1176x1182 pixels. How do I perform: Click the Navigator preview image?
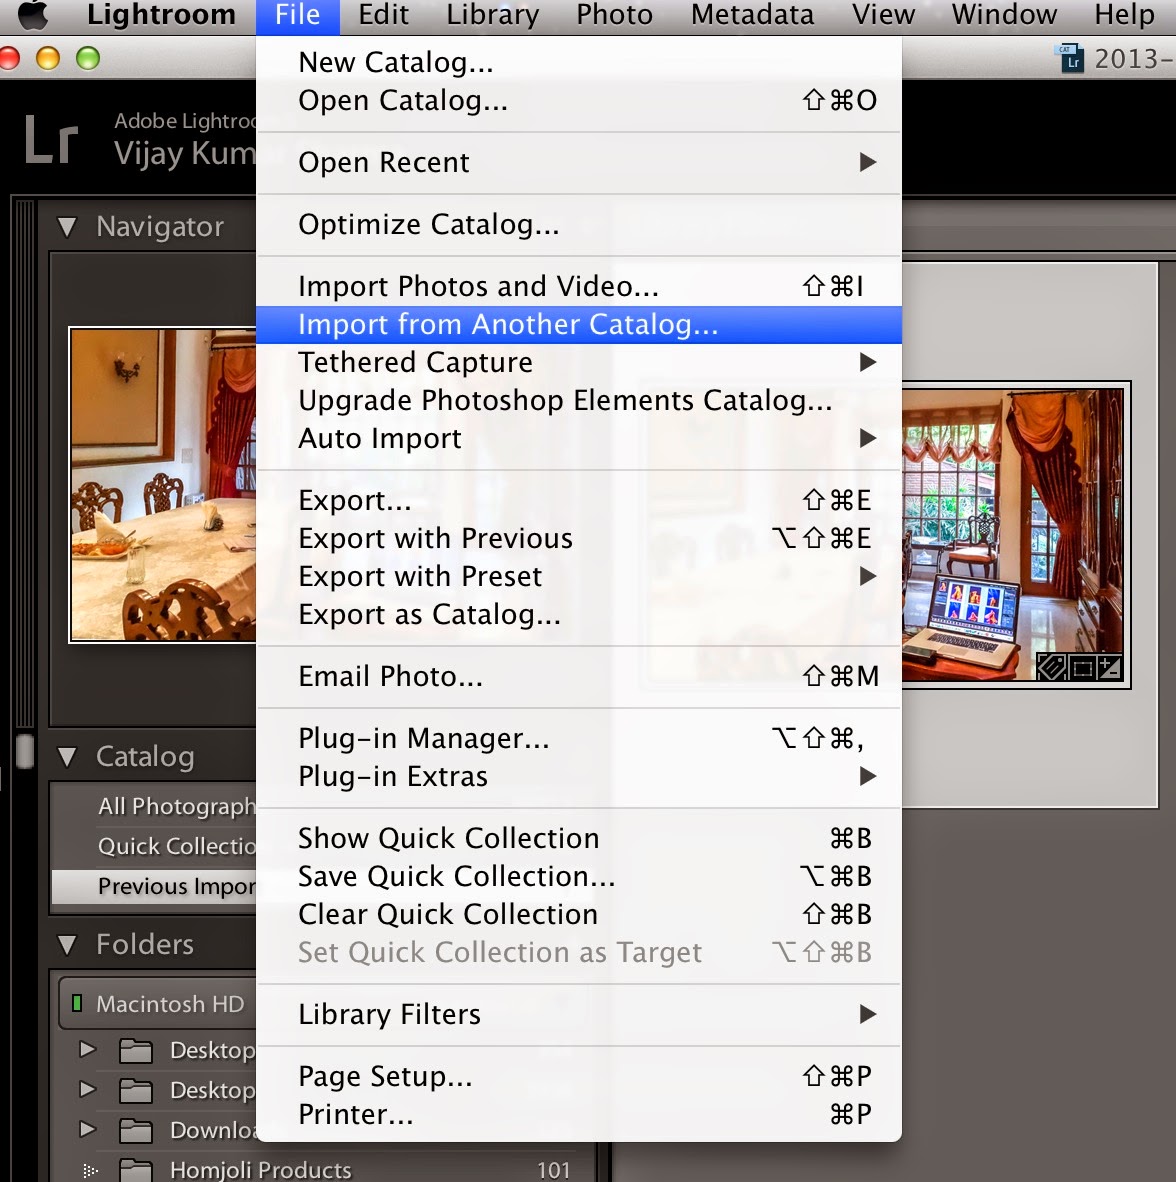coord(163,485)
